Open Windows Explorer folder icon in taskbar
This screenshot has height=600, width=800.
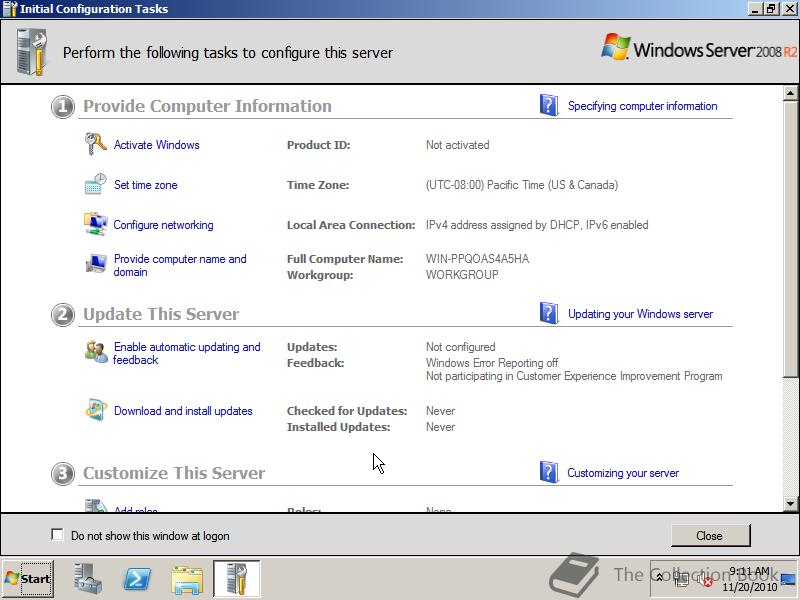point(187,580)
